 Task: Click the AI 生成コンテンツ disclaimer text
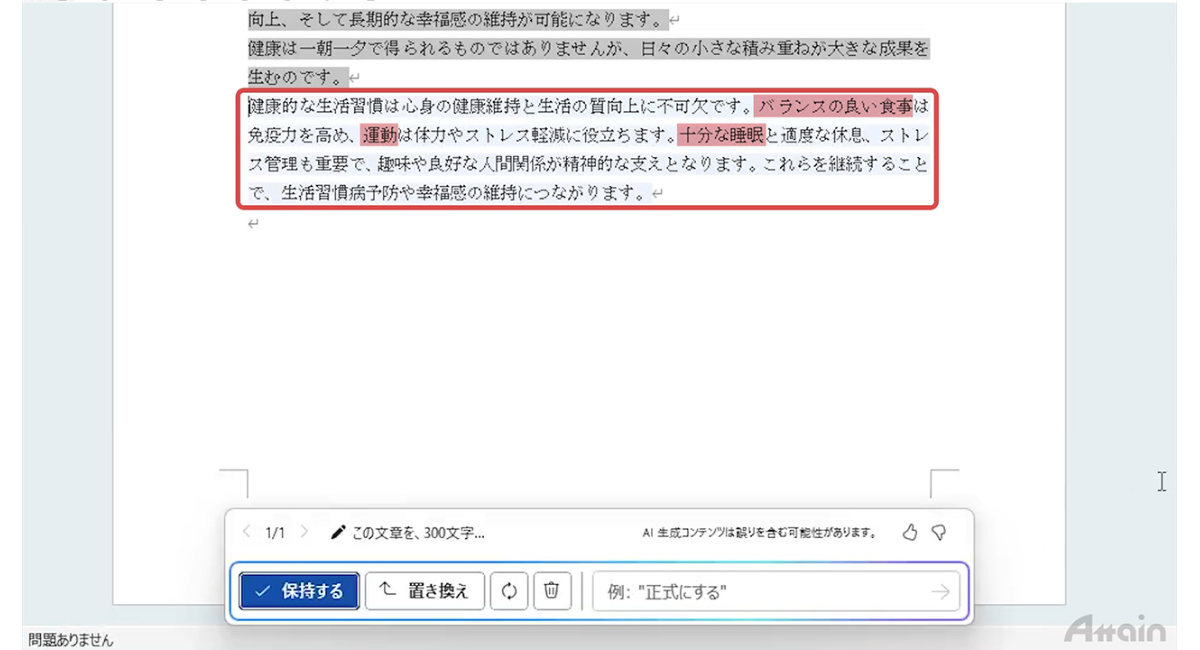(x=759, y=533)
